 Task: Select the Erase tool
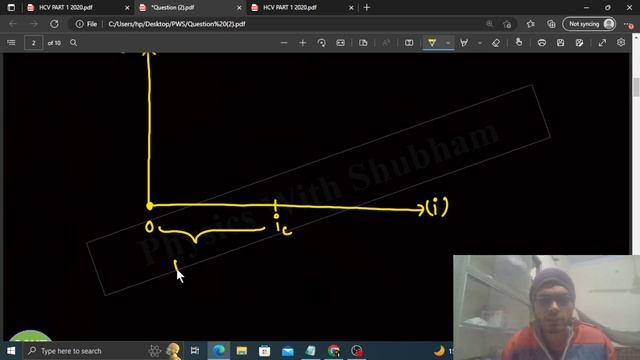click(496, 43)
